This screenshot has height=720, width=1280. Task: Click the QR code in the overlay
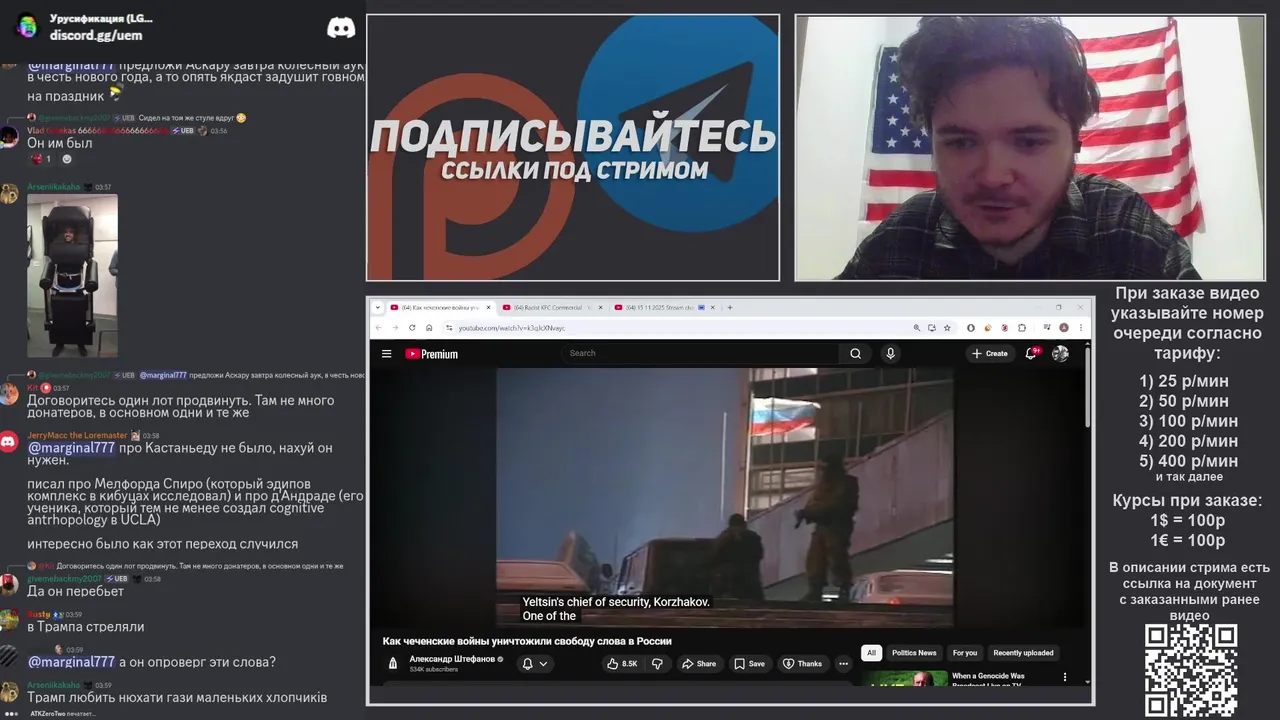click(1190, 670)
